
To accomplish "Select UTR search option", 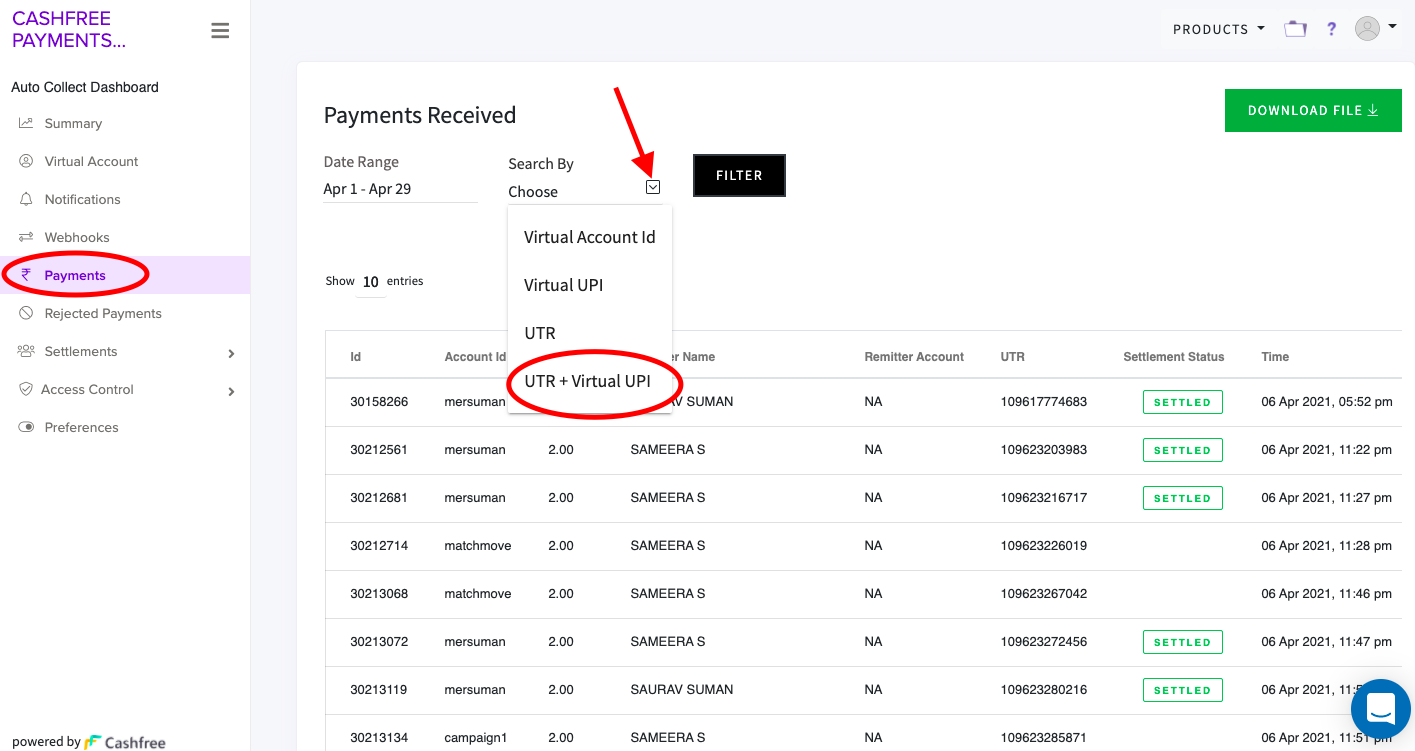I will 590,333.
